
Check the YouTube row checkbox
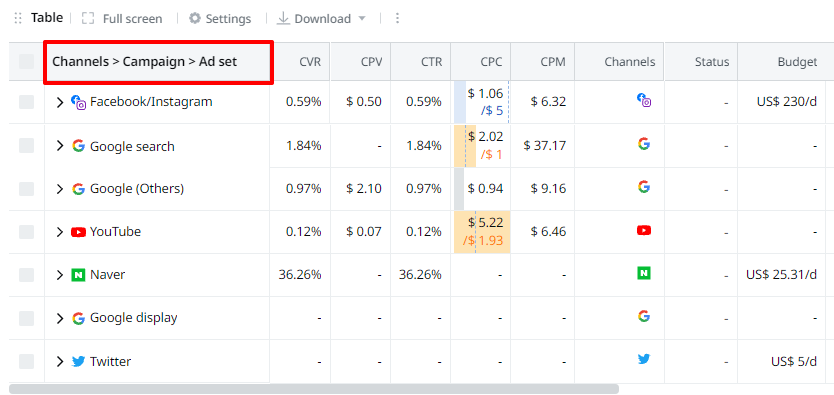click(27, 232)
